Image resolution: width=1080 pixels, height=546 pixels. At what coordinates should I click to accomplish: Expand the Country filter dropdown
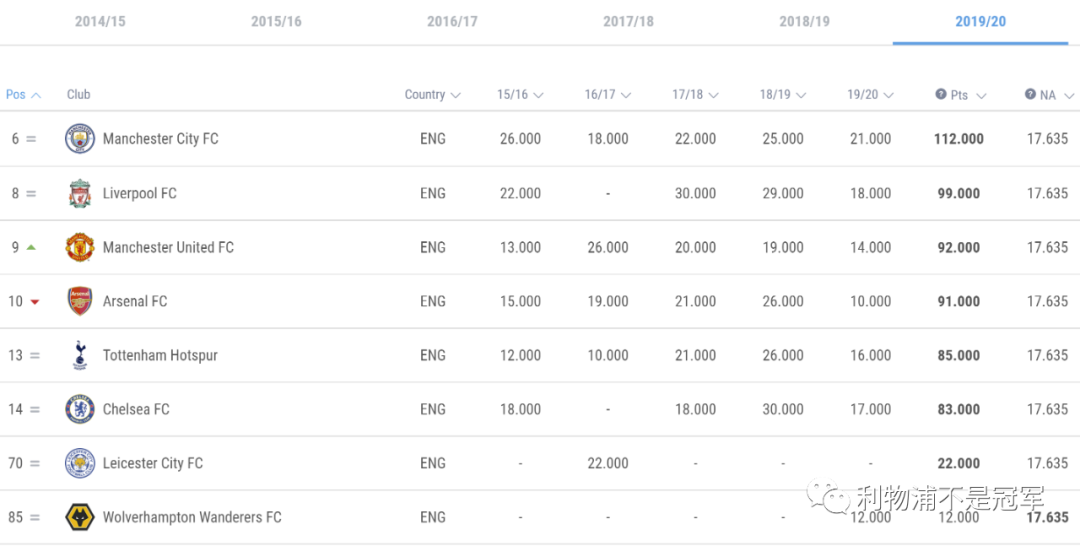[x=433, y=95]
